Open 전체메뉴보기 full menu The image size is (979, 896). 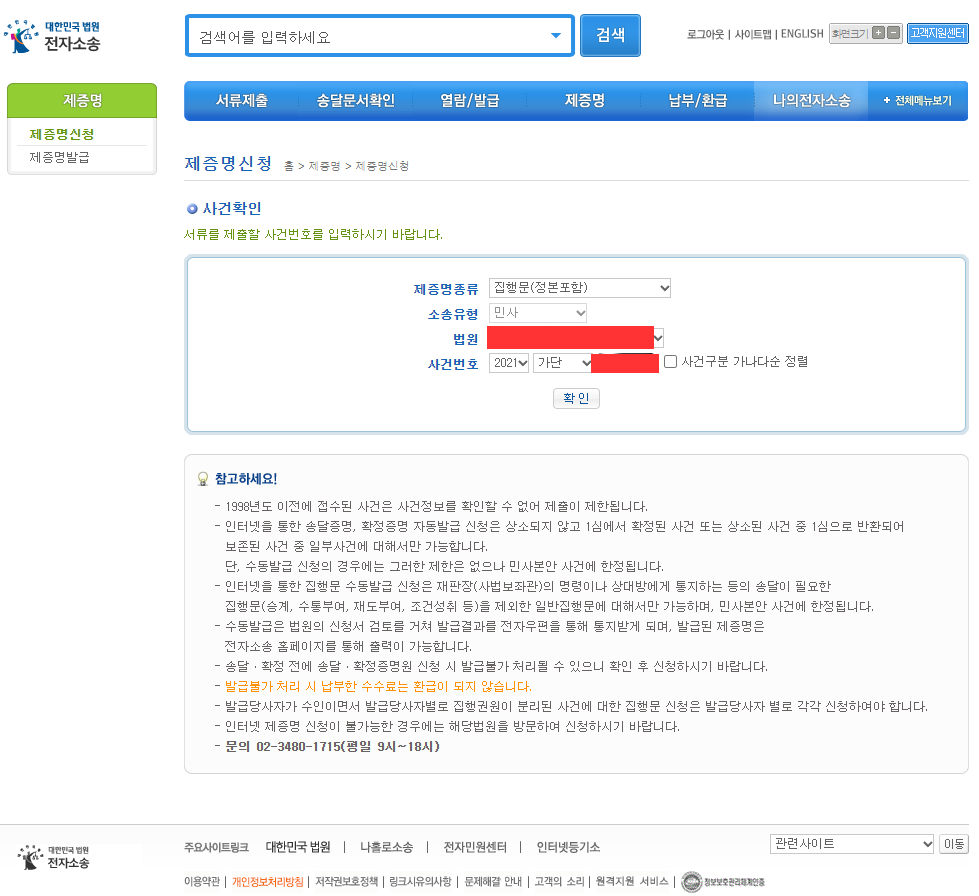(916, 101)
